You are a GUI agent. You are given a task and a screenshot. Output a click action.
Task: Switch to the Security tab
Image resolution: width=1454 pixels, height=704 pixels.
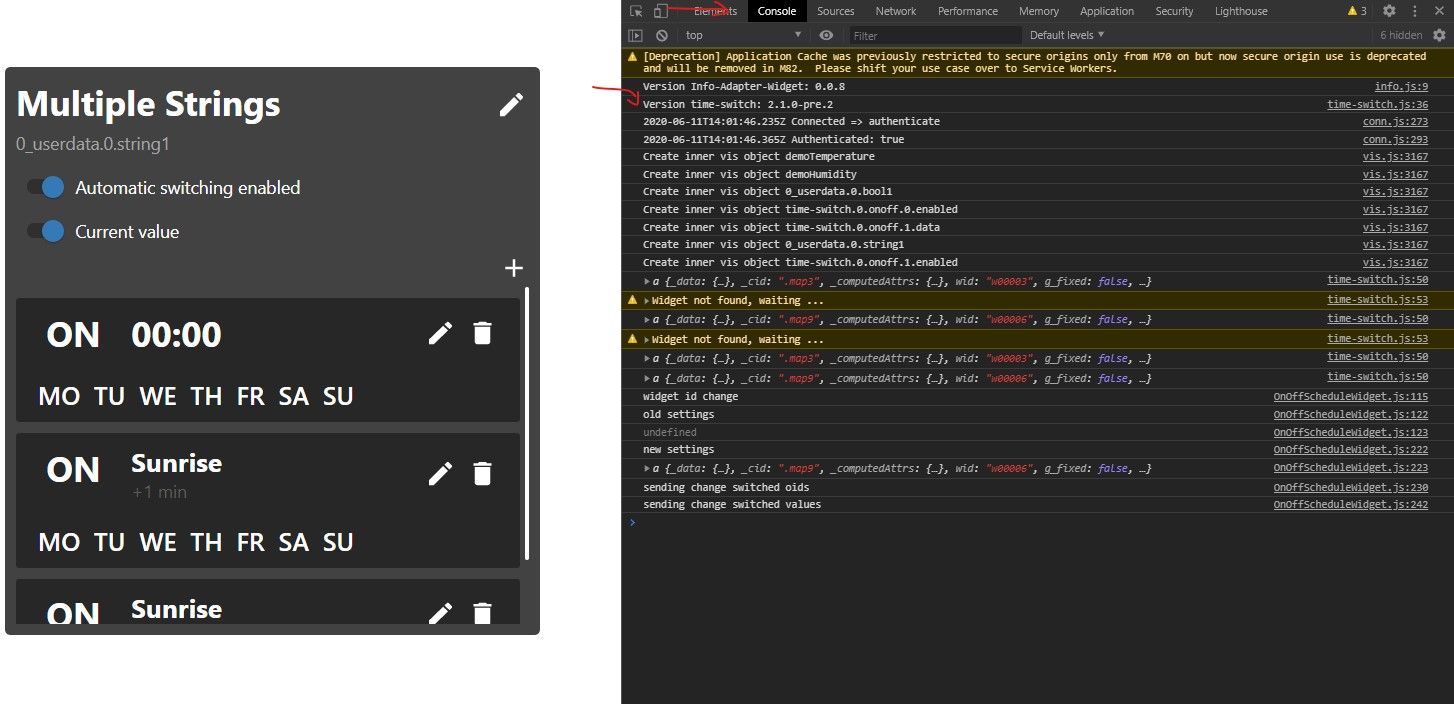point(1174,11)
